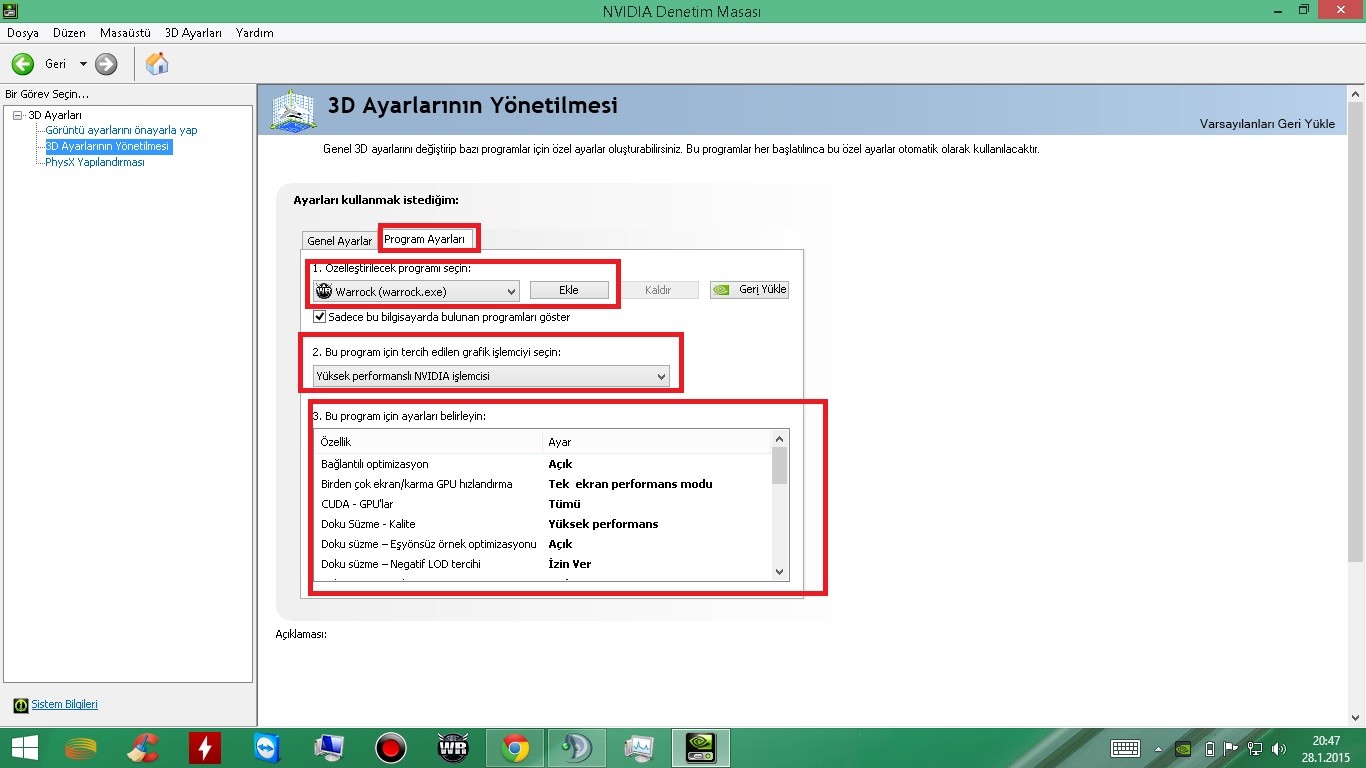Open TeamViewer from the taskbar
Viewport: 1366px width, 768px height.
pos(267,748)
